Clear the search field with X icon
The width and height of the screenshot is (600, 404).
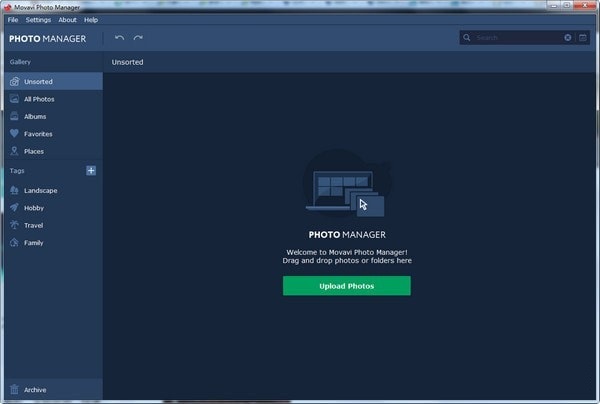[x=568, y=37]
